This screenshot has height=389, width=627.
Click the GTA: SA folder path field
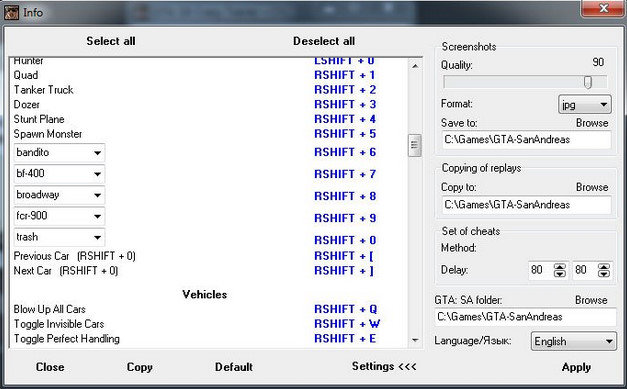pos(525,317)
